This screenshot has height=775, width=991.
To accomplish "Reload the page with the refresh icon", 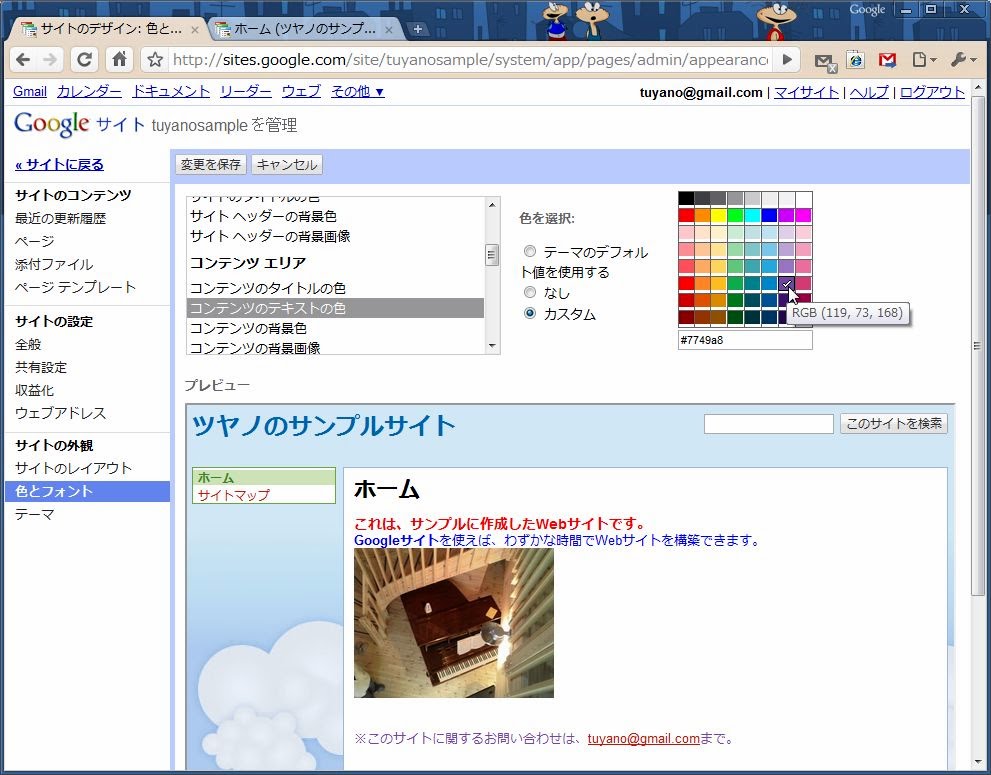I will 85,60.
